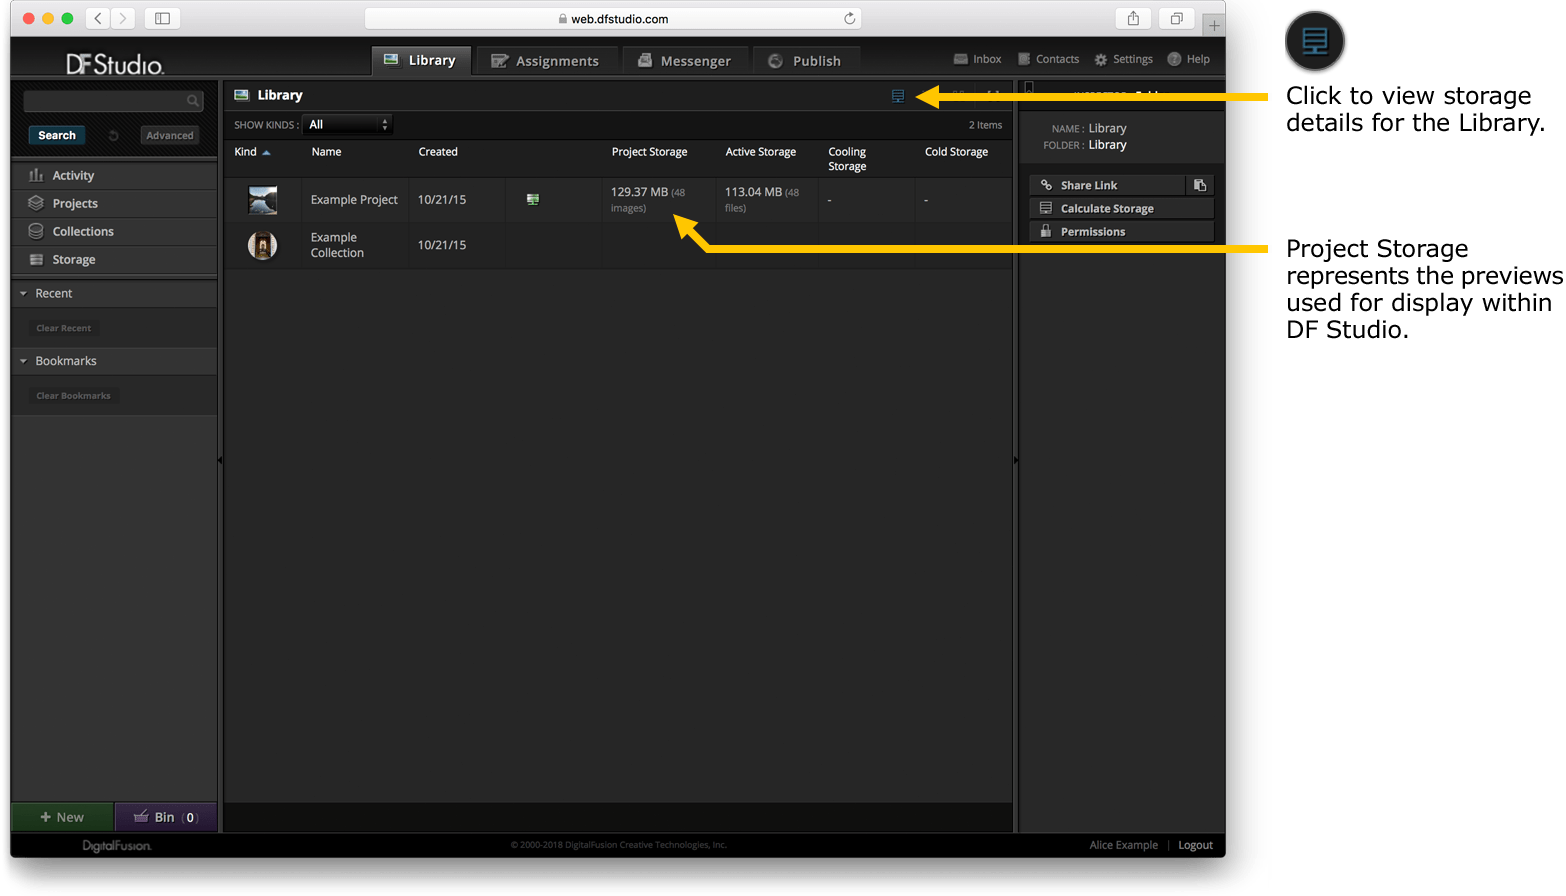Open the Show Kinds dropdown
Viewport: 1566px width, 896px height.
tap(347, 125)
